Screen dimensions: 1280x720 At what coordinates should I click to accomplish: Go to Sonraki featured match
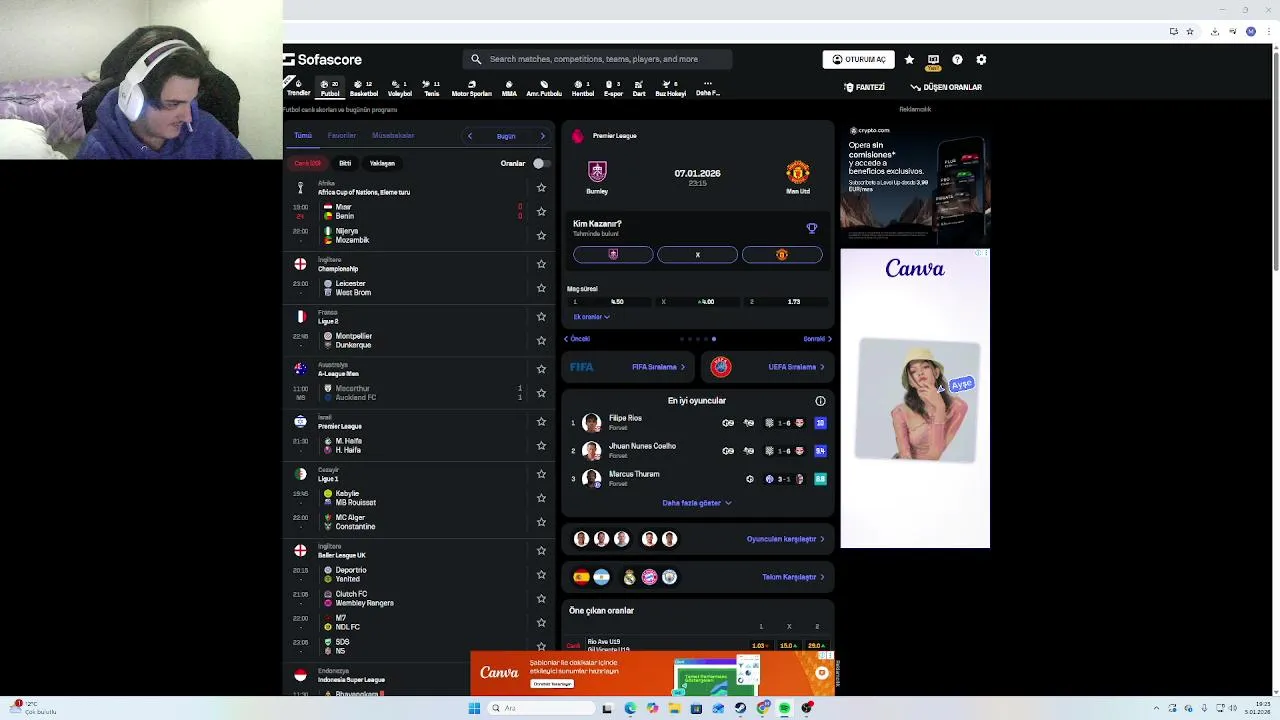pos(817,339)
